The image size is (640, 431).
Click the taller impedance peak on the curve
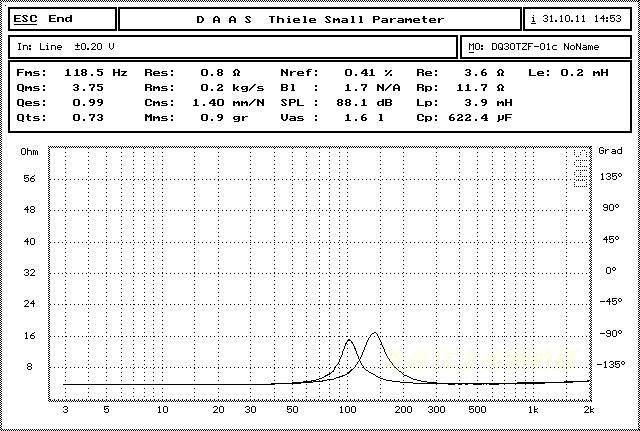click(x=374, y=333)
